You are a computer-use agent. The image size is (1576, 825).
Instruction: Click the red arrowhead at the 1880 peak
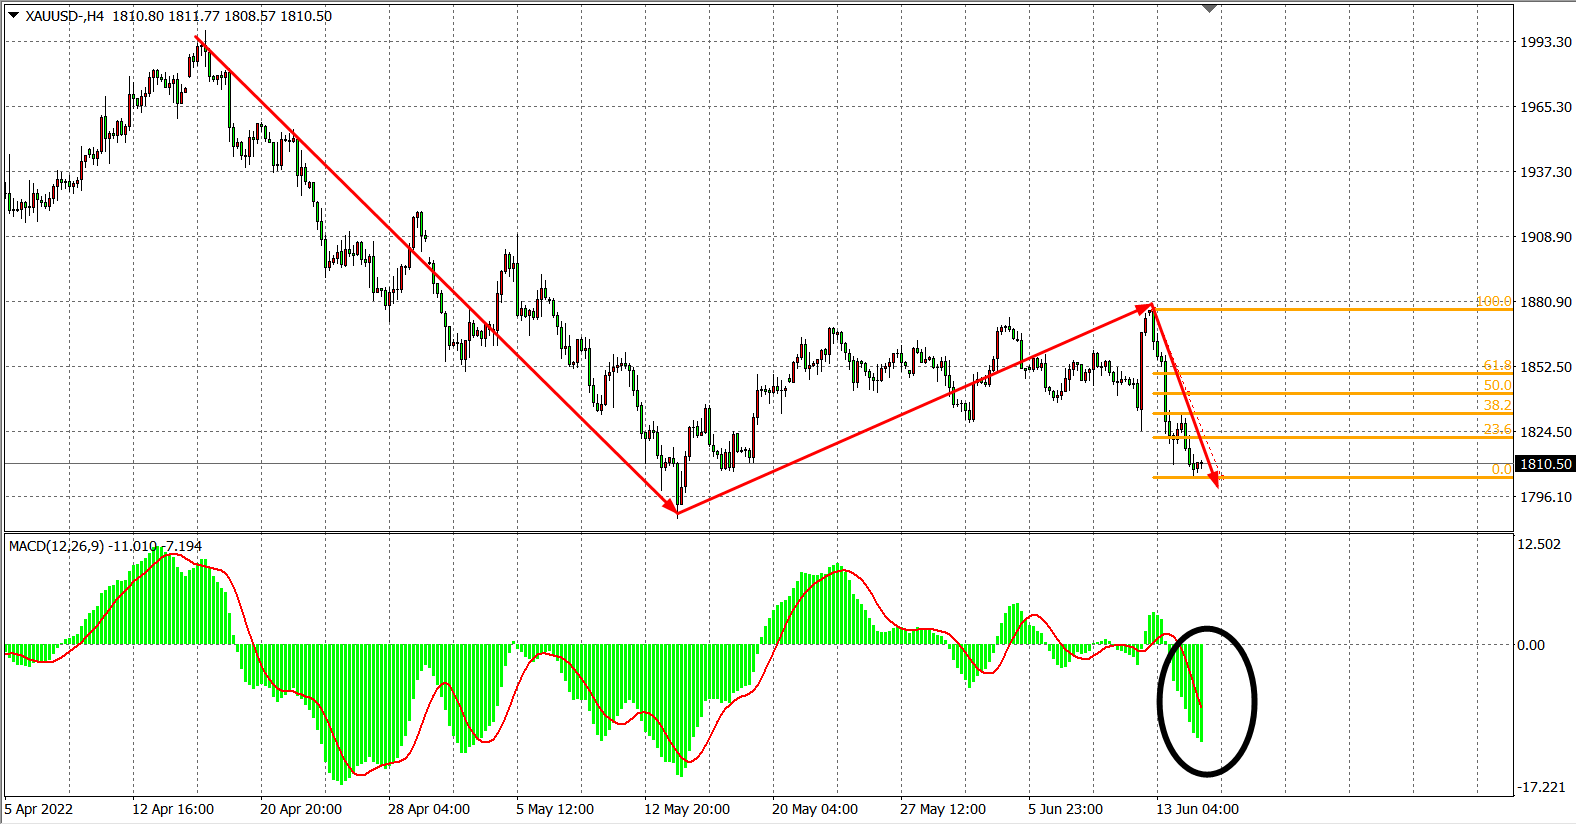click(x=1145, y=308)
